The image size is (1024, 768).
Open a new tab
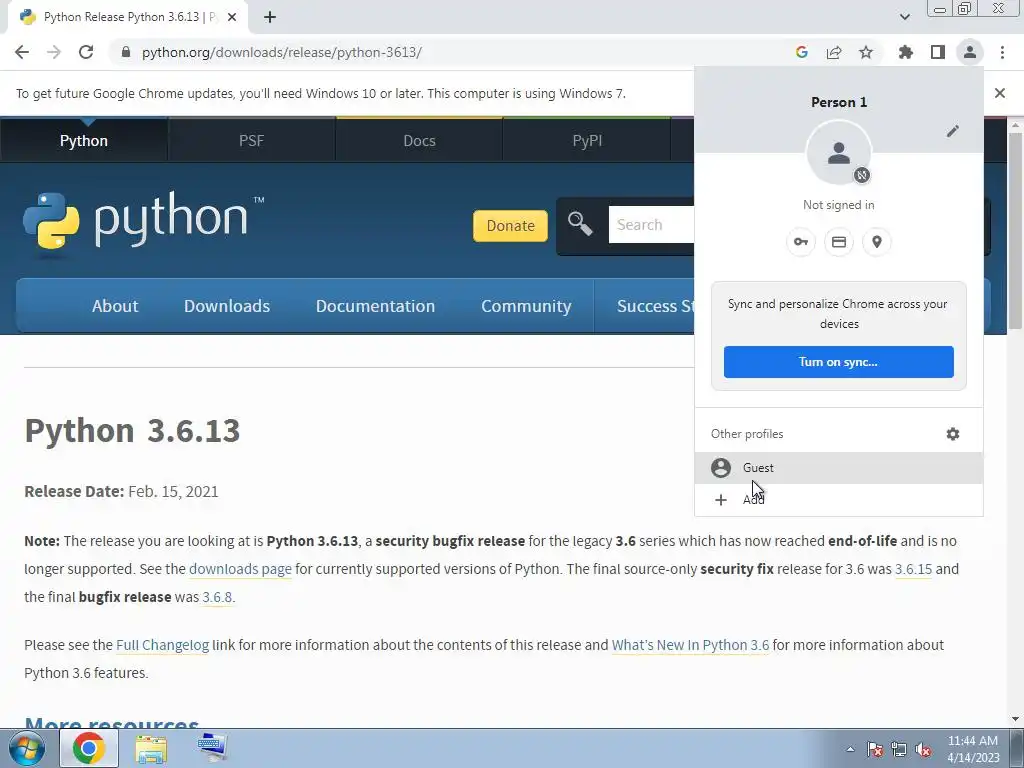point(270,18)
